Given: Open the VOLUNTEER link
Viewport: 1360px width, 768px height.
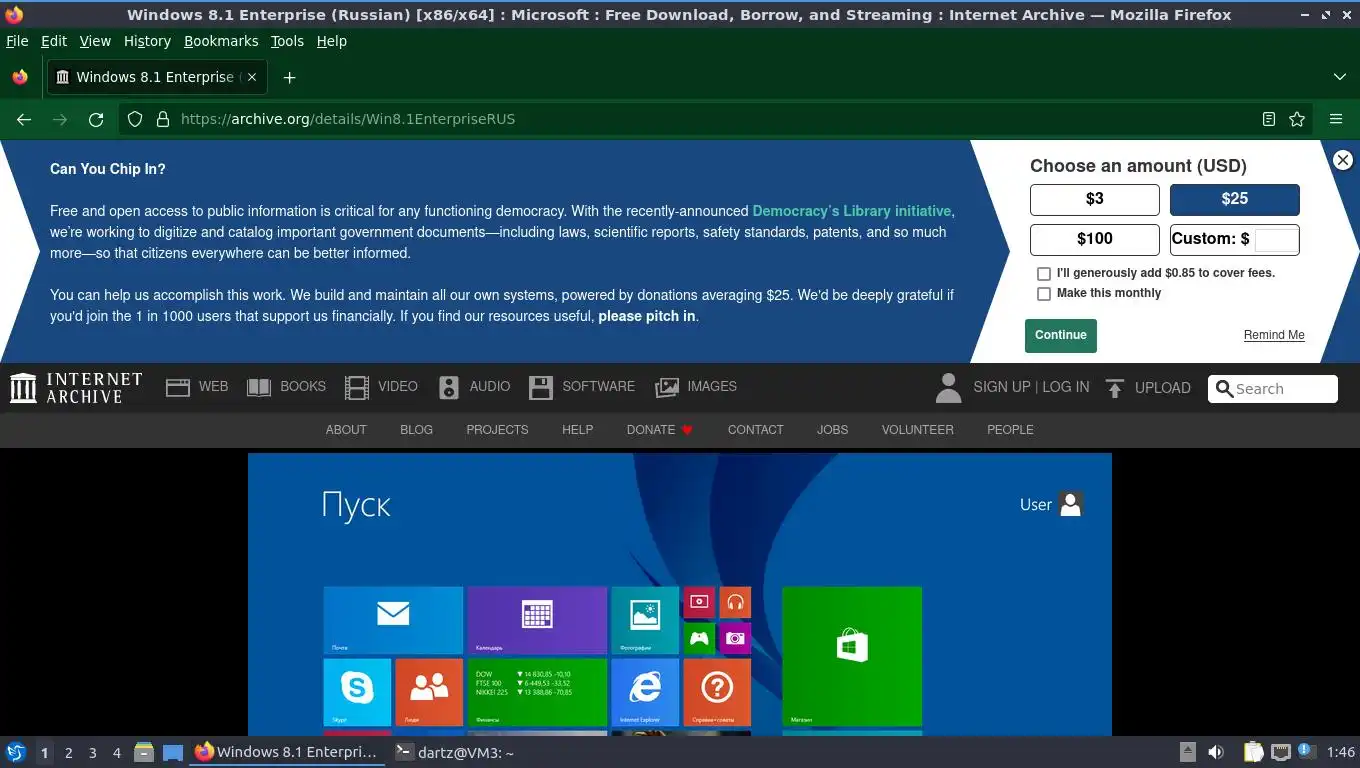Looking at the screenshot, I should click(x=917, y=430).
